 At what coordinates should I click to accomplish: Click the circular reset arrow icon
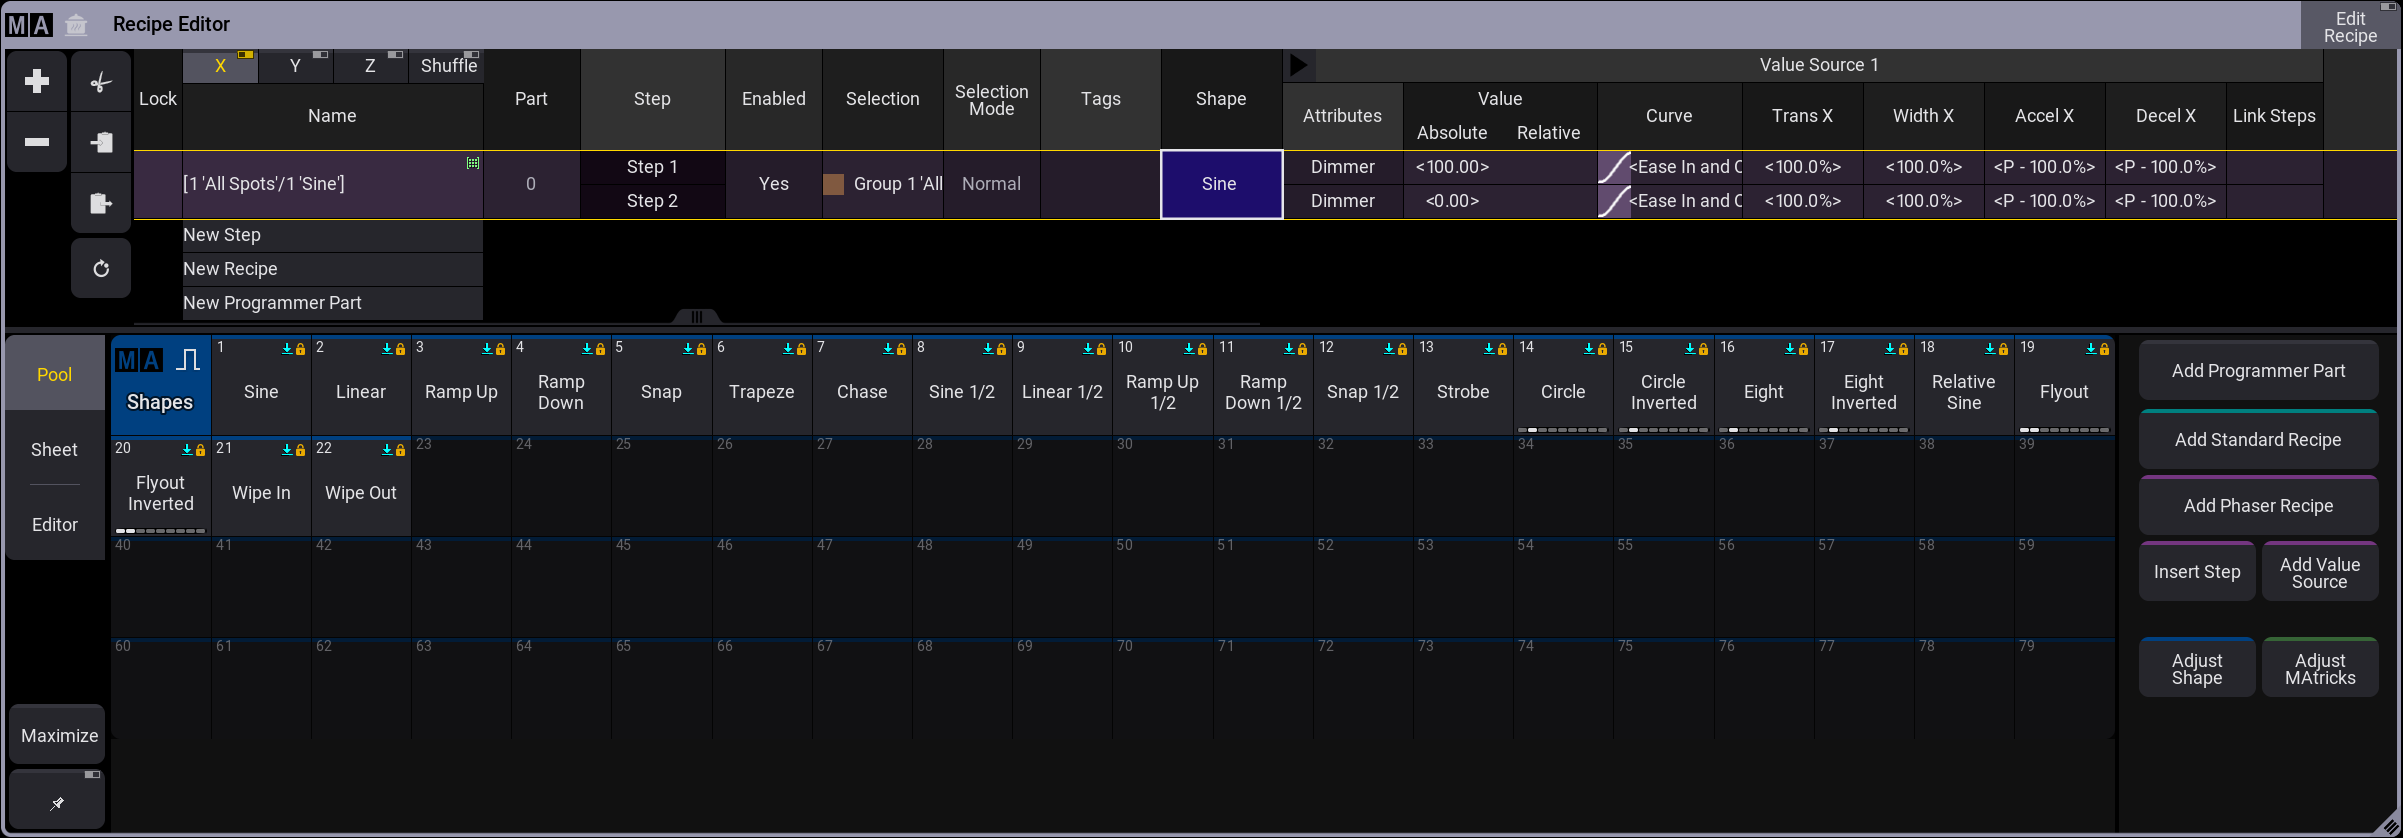[x=101, y=268]
